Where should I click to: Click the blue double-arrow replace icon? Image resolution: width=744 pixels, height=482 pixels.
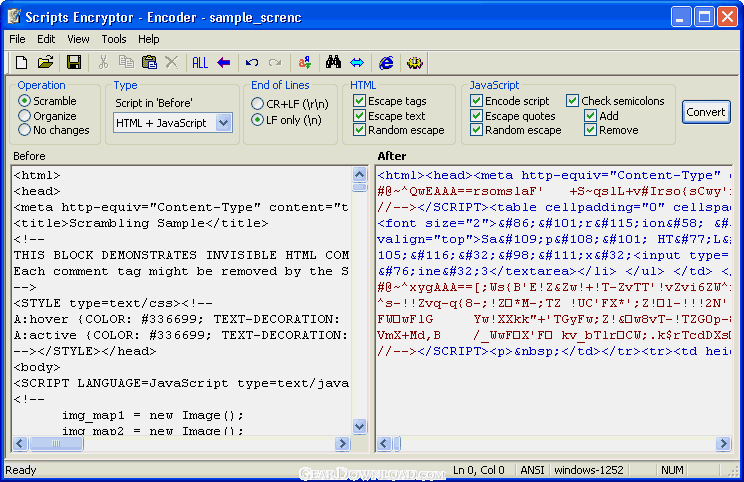357,62
